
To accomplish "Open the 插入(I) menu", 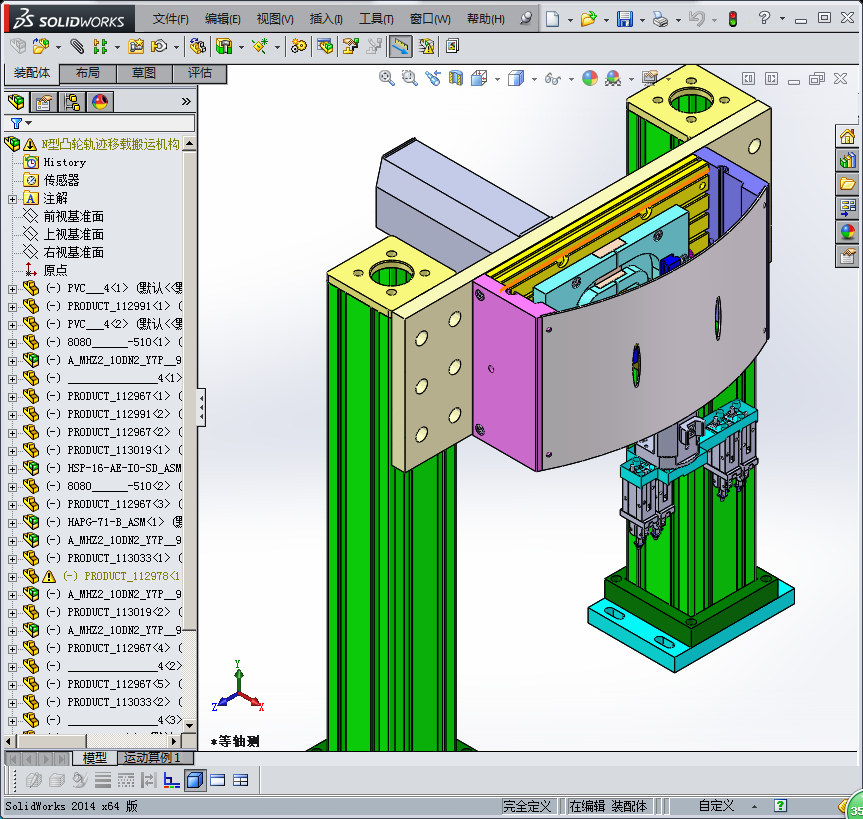I will click(326, 19).
